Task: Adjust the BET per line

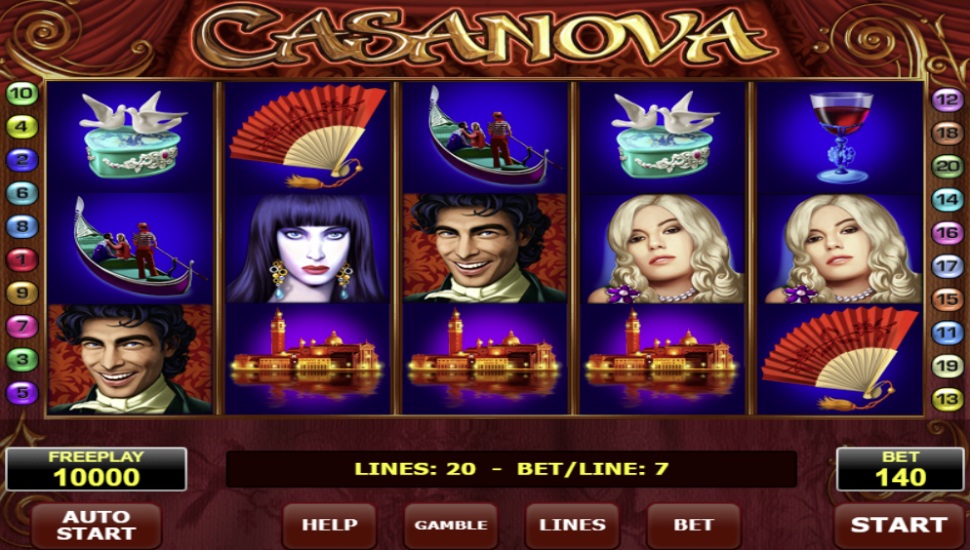Action: click(693, 525)
